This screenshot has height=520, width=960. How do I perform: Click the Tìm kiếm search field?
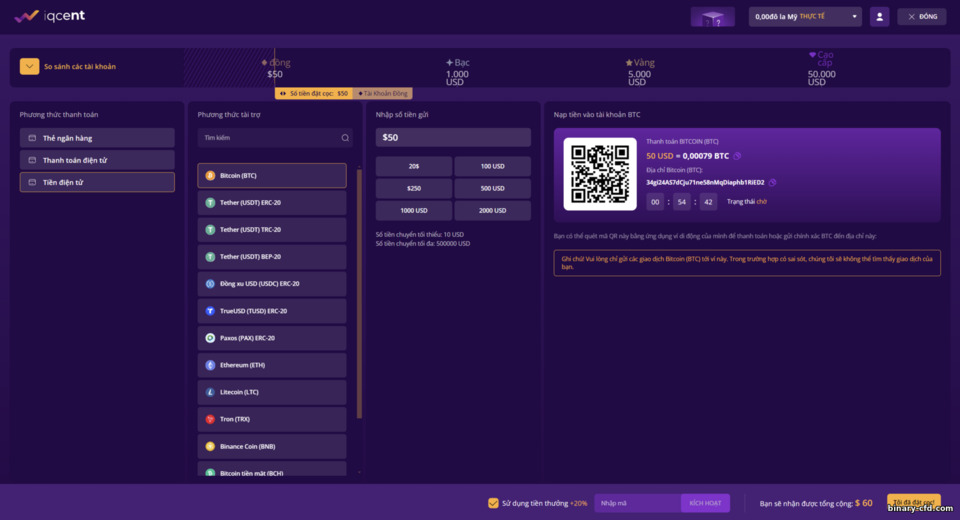(274, 138)
